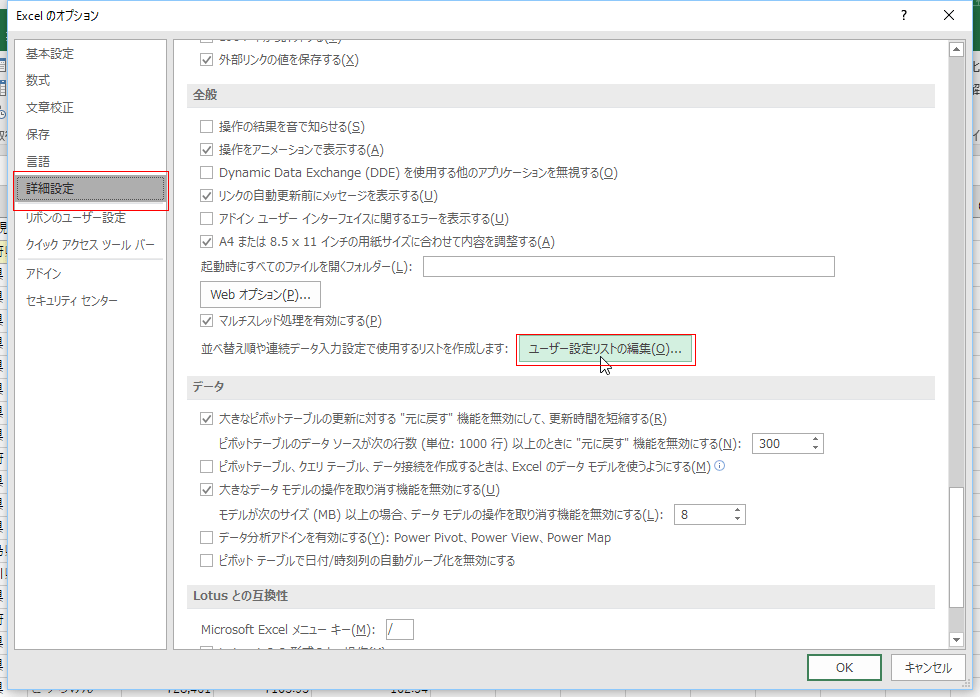Viewport: 980px width, 697px height.
Task: Uncheck 外部リンクの値を保存する checkbox
Action: [206, 60]
